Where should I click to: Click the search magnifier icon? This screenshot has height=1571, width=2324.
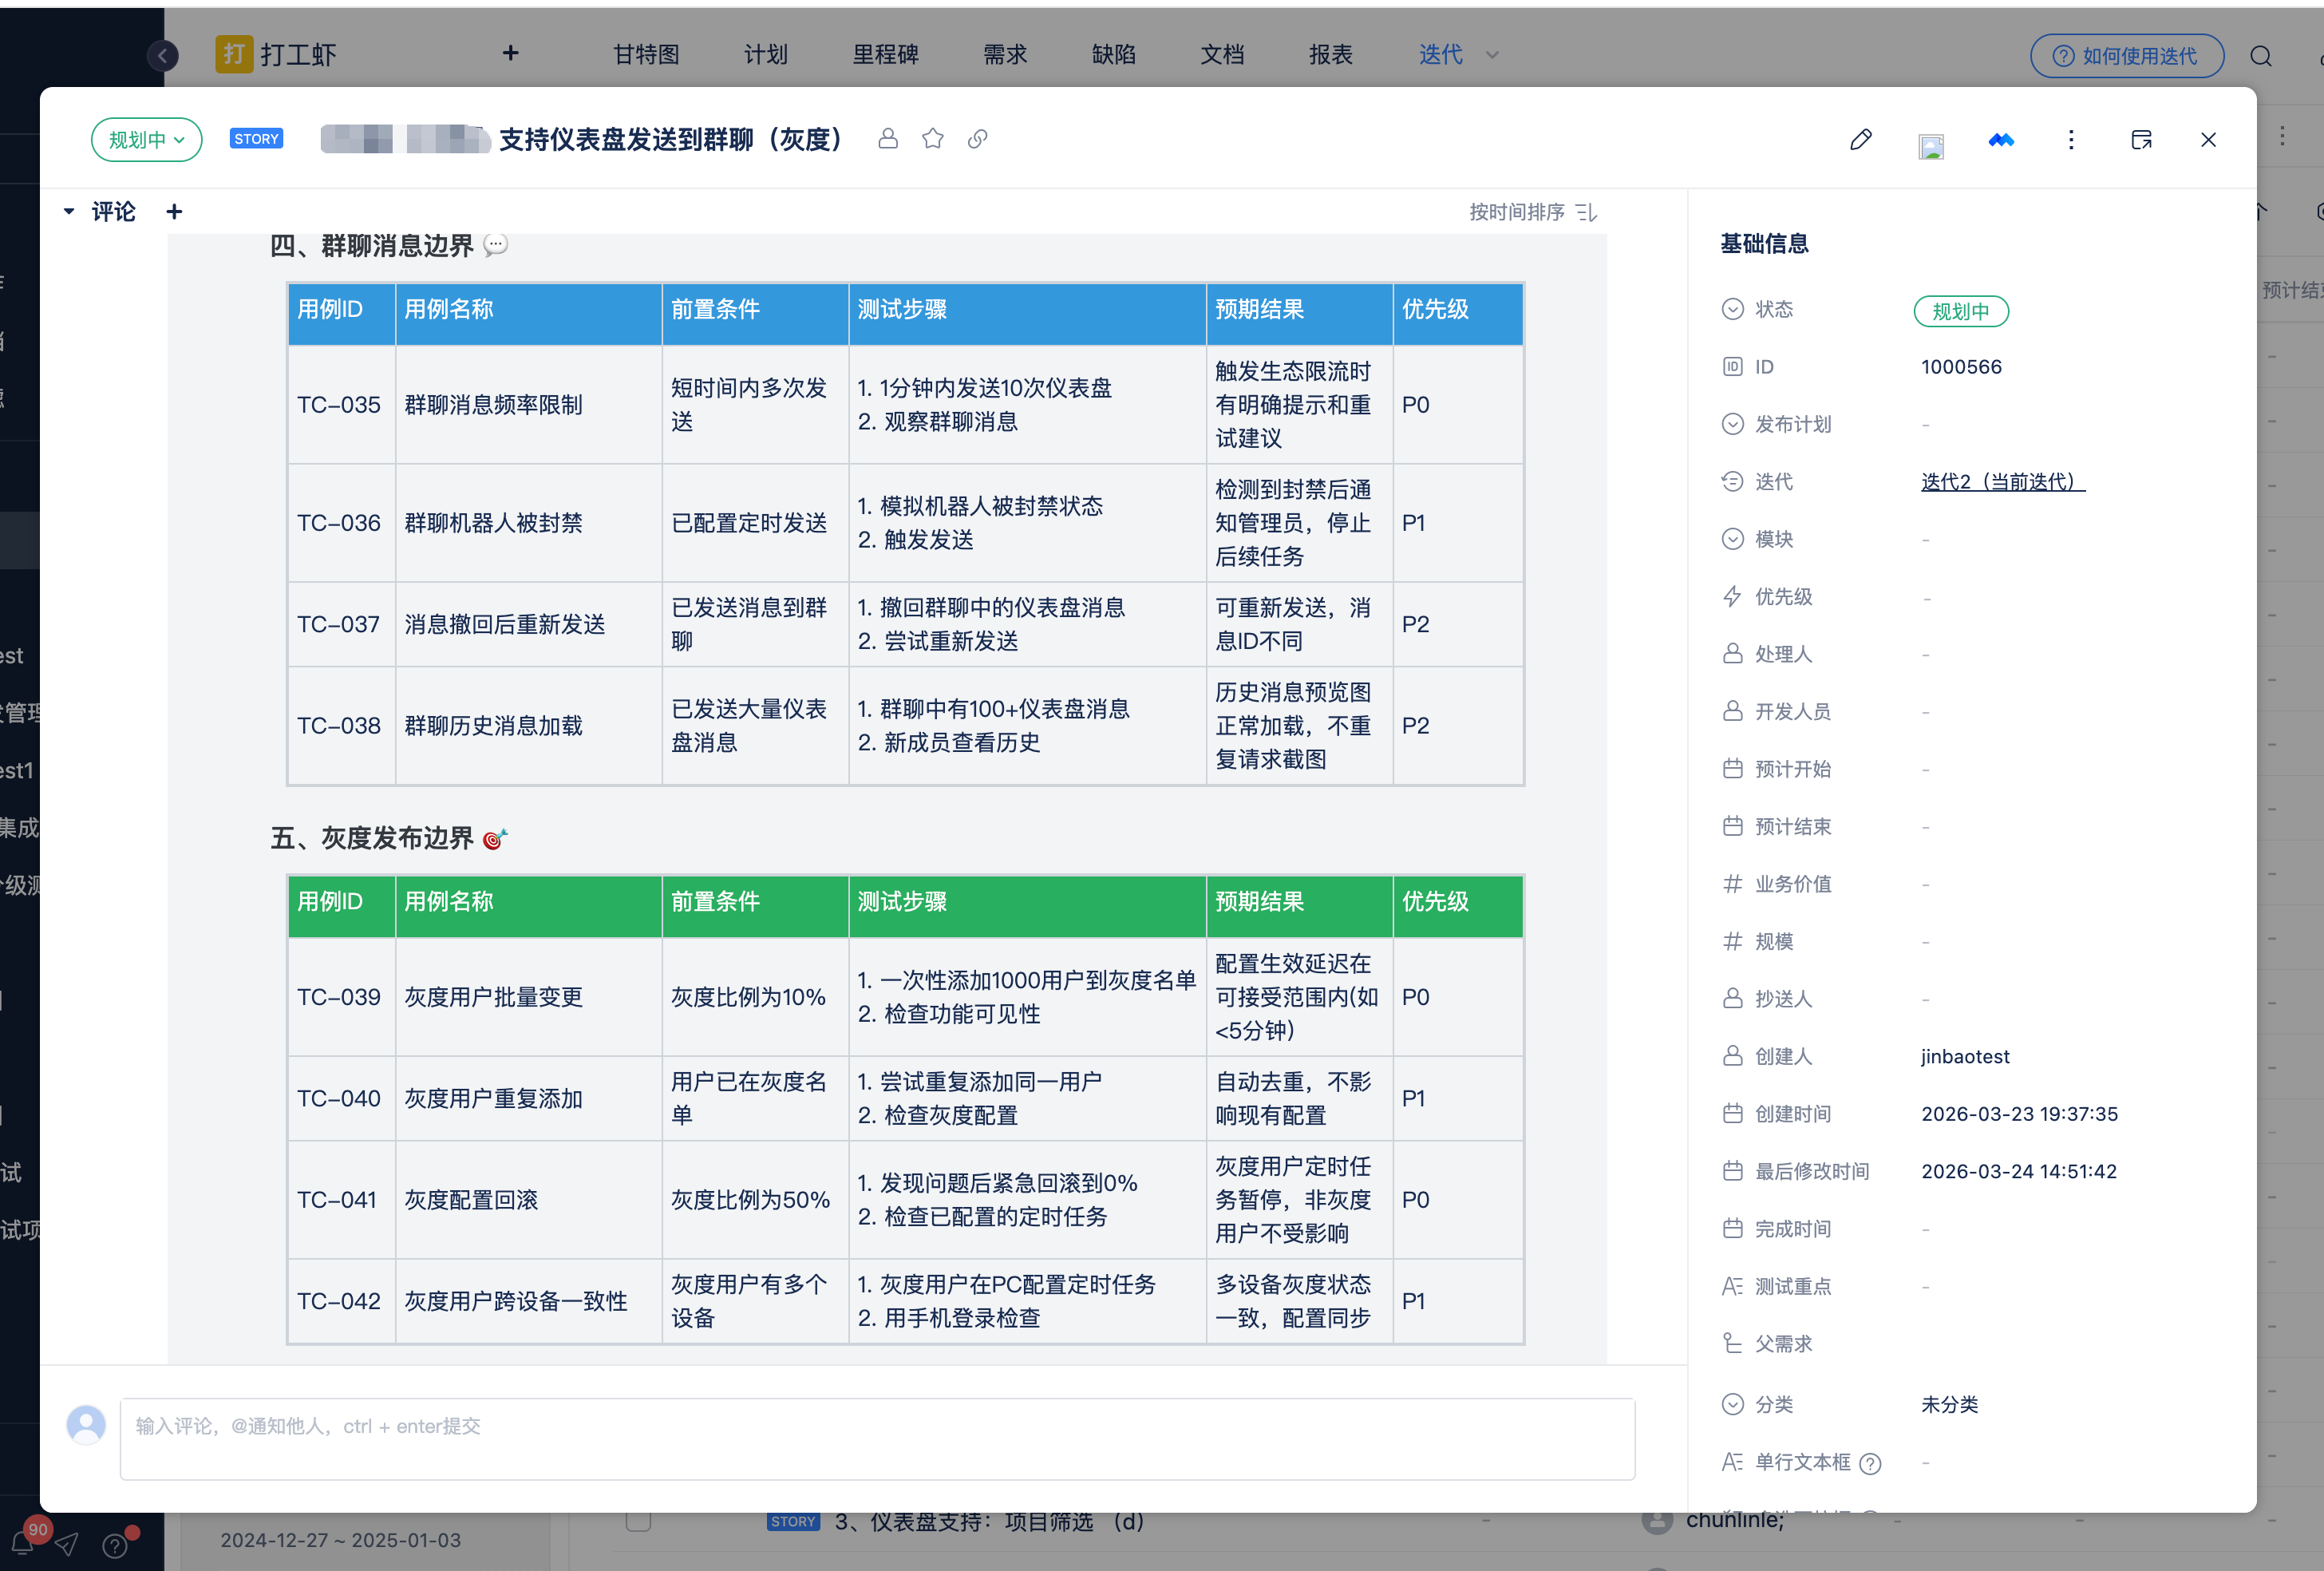coord(2261,56)
